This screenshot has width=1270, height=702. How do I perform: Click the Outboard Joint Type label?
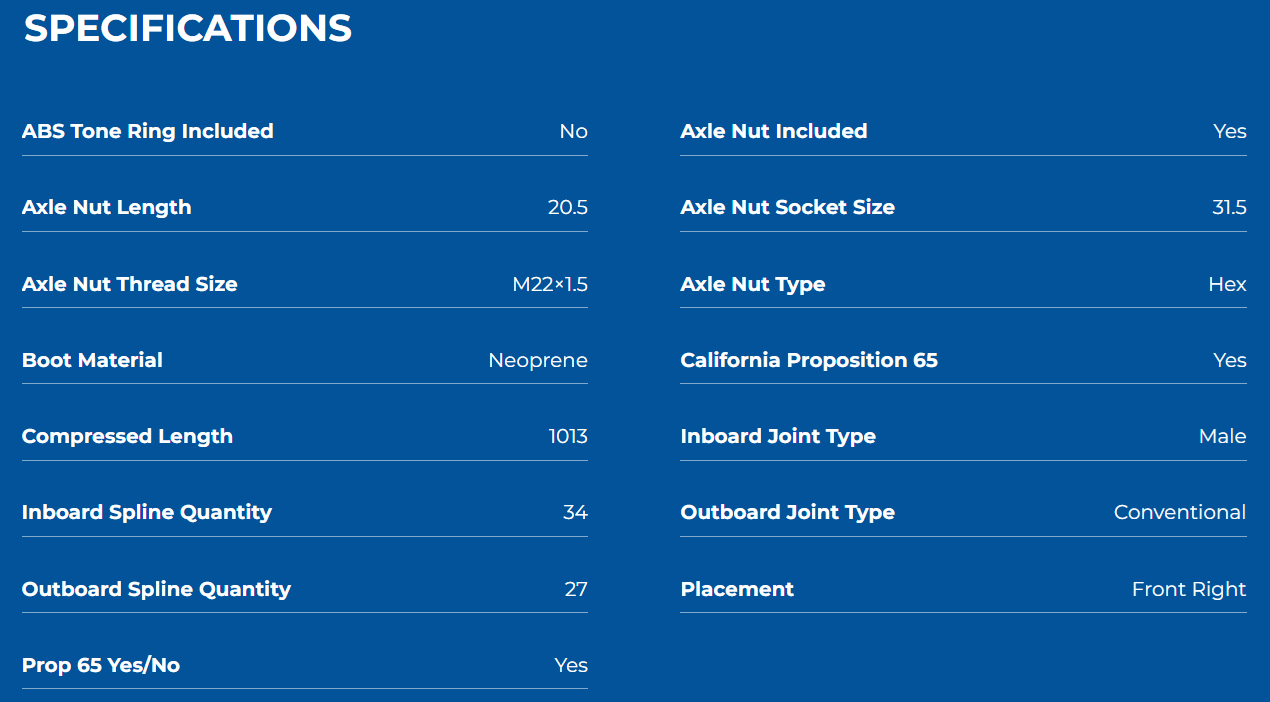click(x=787, y=512)
